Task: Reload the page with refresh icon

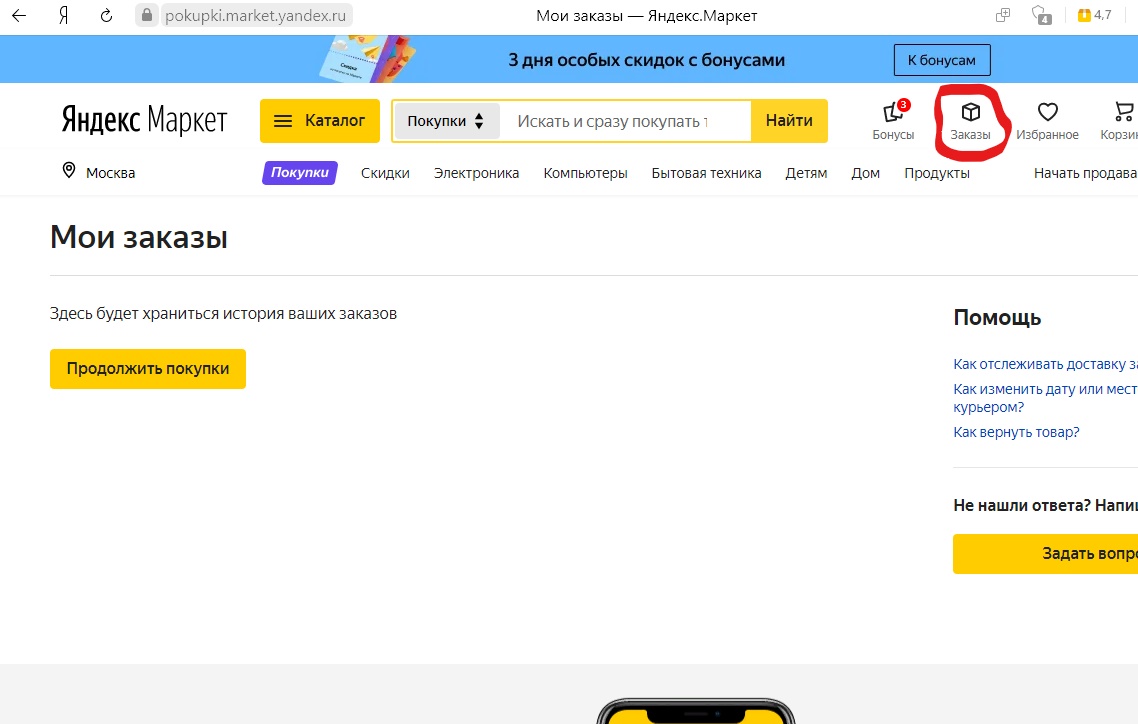Action: [x=107, y=16]
